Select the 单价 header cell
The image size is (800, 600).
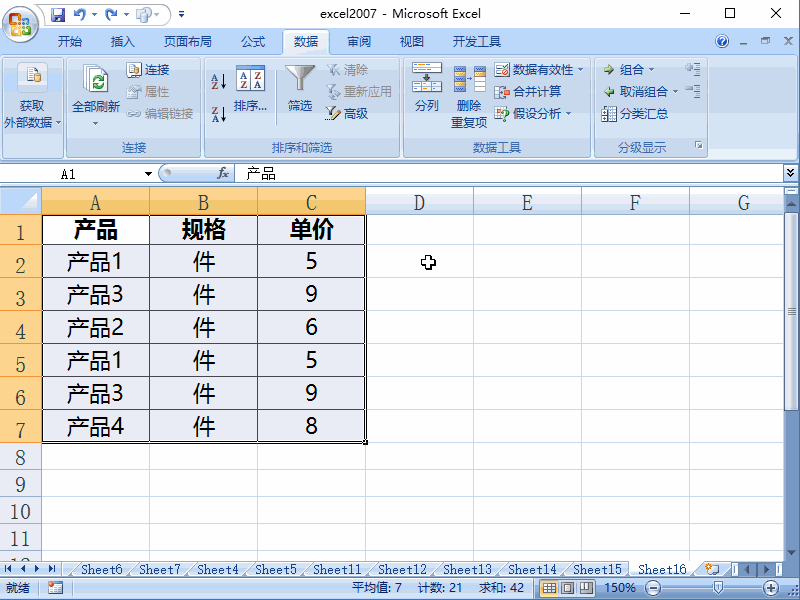coord(311,230)
